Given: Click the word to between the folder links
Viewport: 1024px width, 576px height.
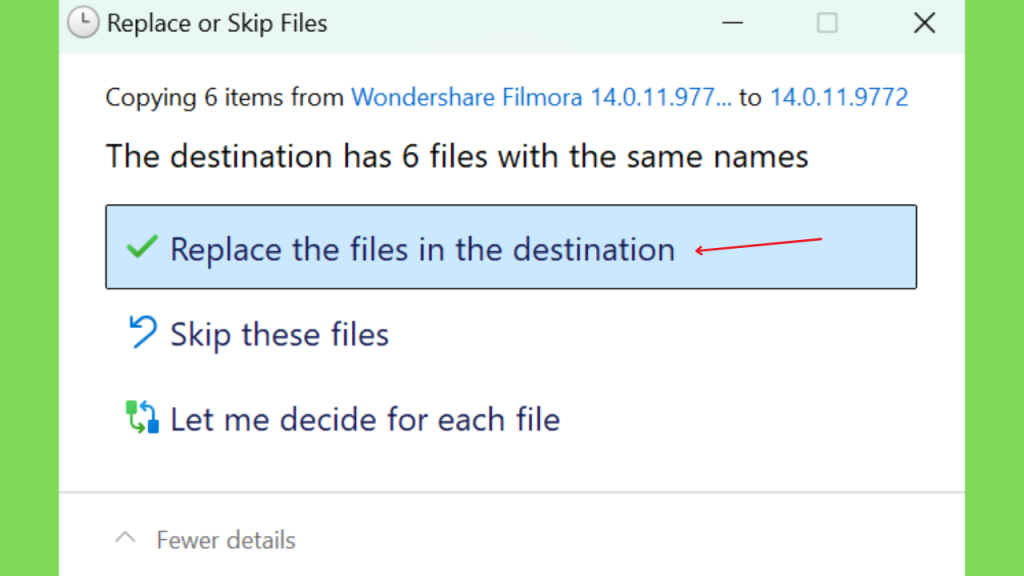Looking at the screenshot, I should (x=750, y=97).
